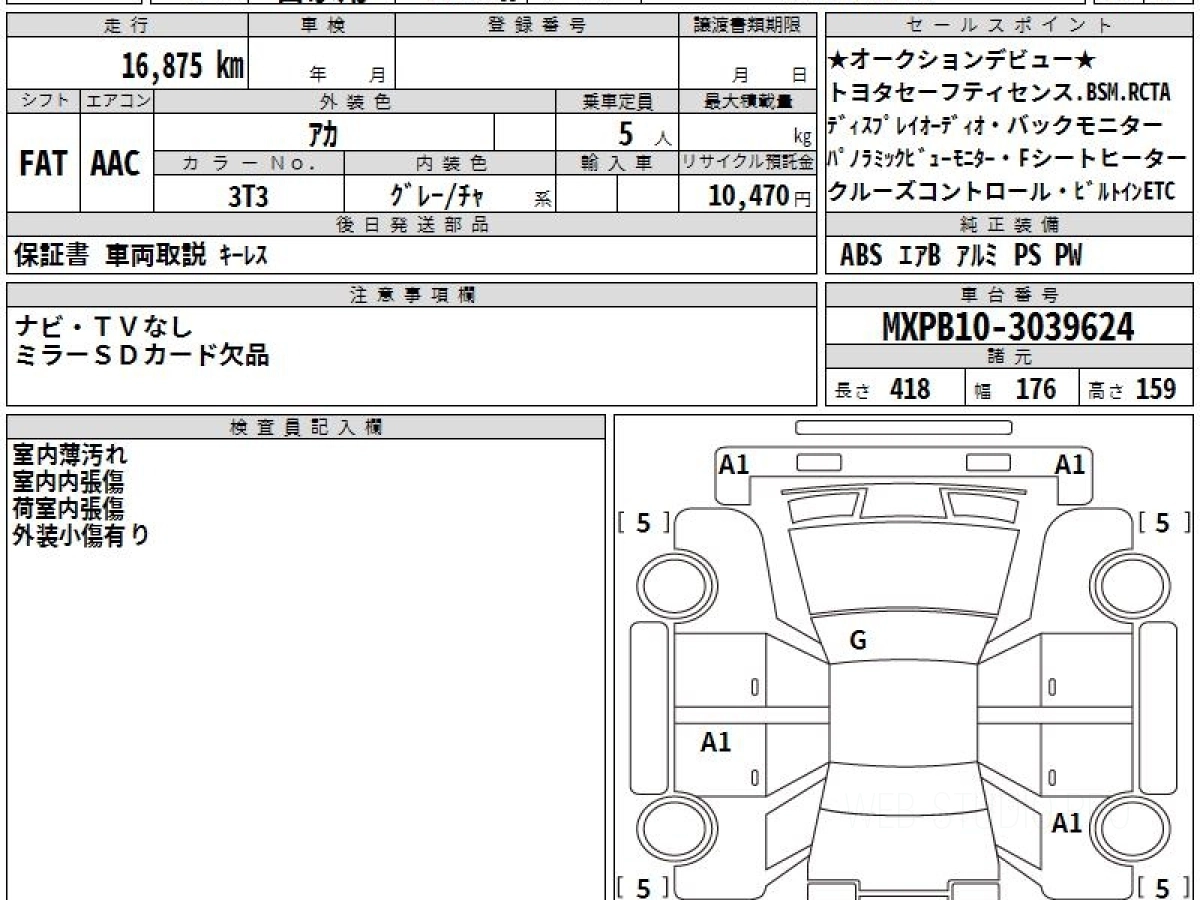Image resolution: width=1200 pixels, height=900 pixels.
Task: Click the A1 mark near the right rear wheel
Action: point(1067,823)
